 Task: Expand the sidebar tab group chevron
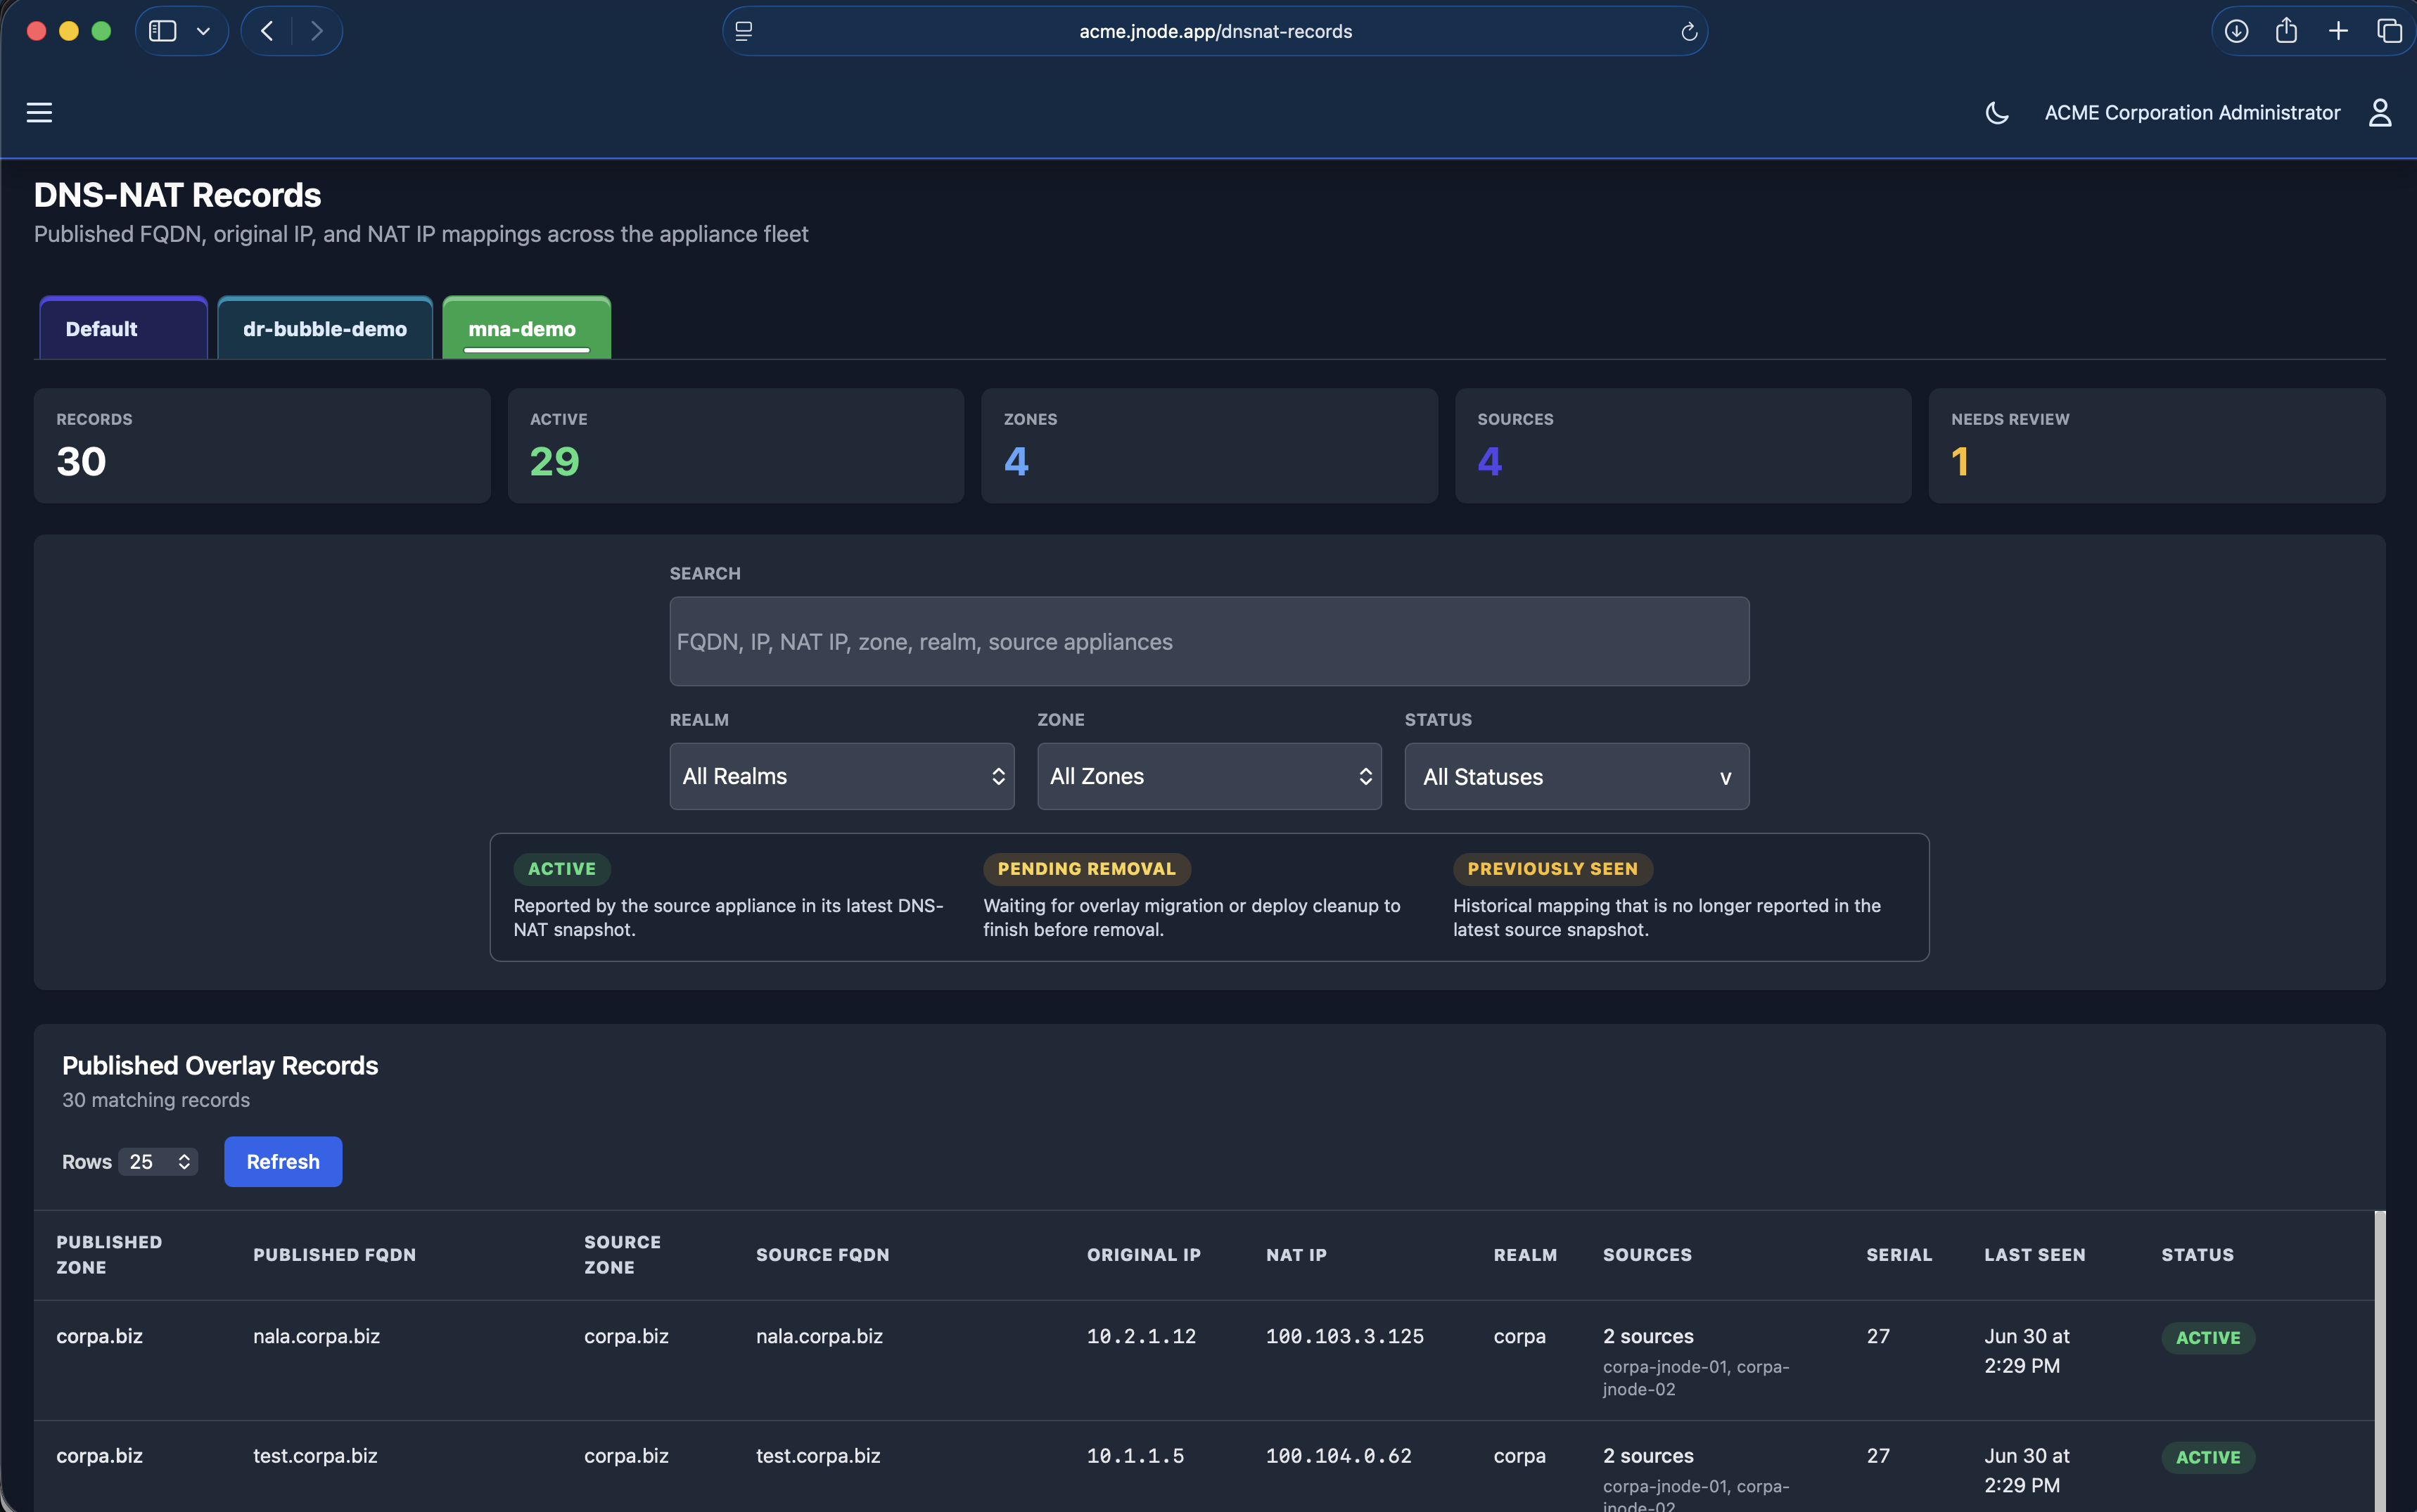tap(204, 31)
